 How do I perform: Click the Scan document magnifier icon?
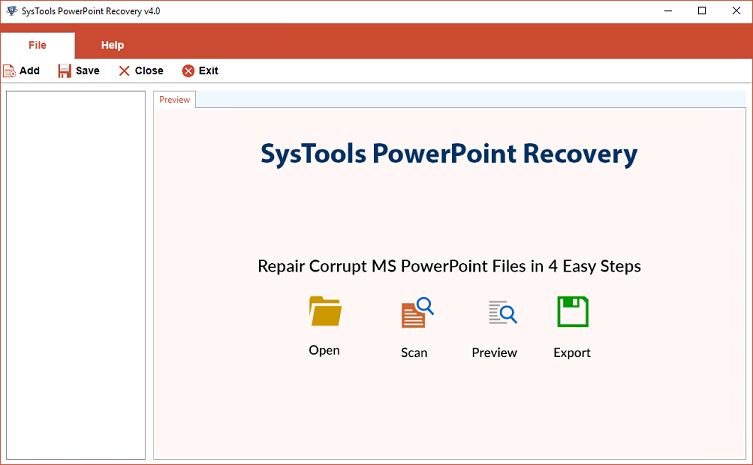pyautogui.click(x=417, y=313)
